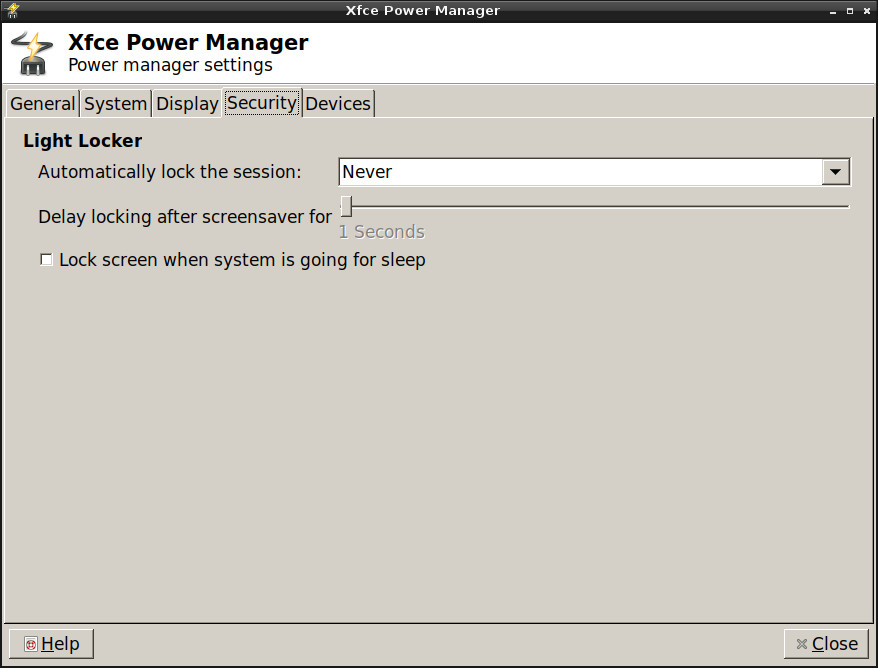Click the 'Power manager settings' subtitle
Image resolution: width=878 pixels, height=668 pixels.
point(170,65)
